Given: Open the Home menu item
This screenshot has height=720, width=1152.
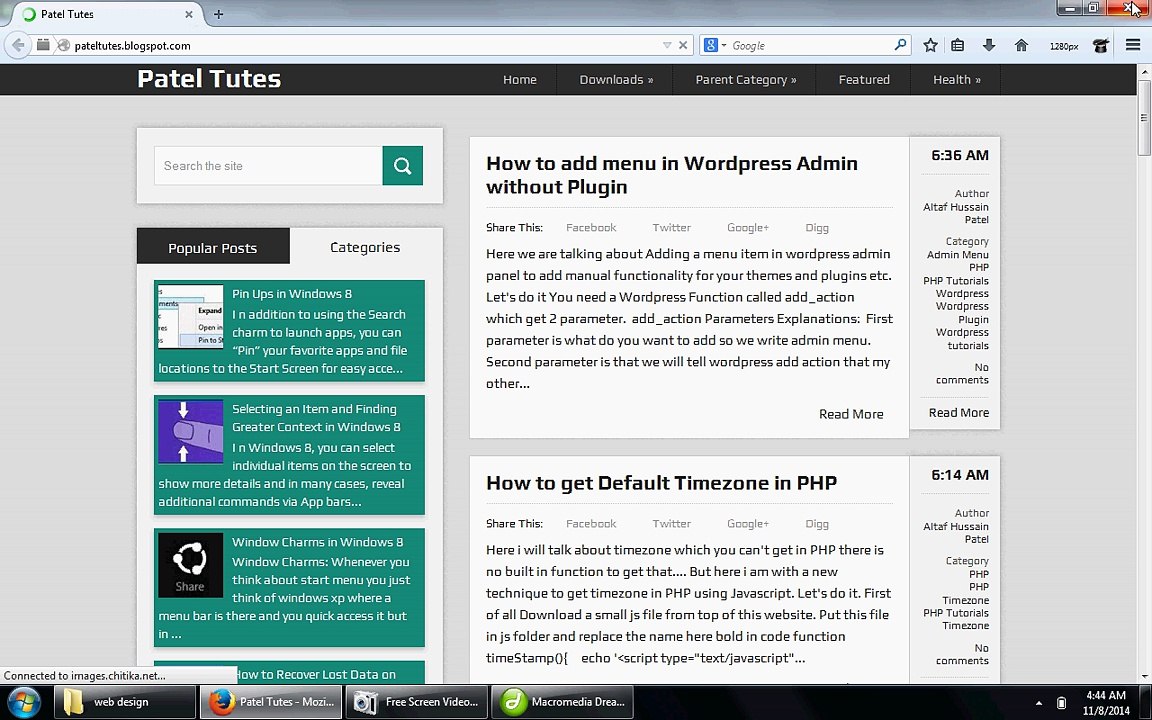Looking at the screenshot, I should [519, 79].
